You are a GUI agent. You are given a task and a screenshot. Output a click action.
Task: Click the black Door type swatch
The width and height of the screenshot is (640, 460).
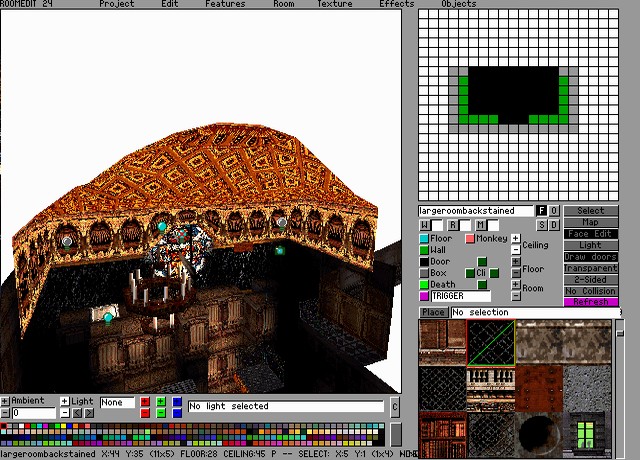click(423, 262)
